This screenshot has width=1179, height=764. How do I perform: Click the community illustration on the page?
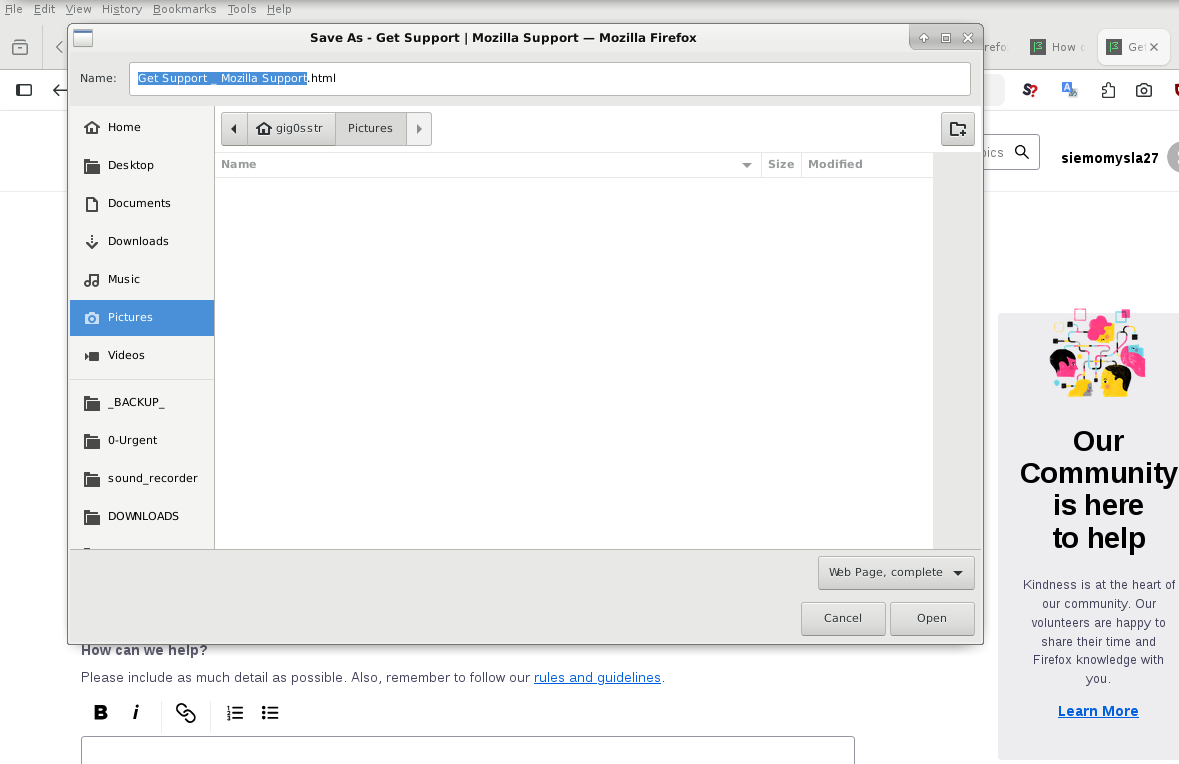[x=1098, y=352]
